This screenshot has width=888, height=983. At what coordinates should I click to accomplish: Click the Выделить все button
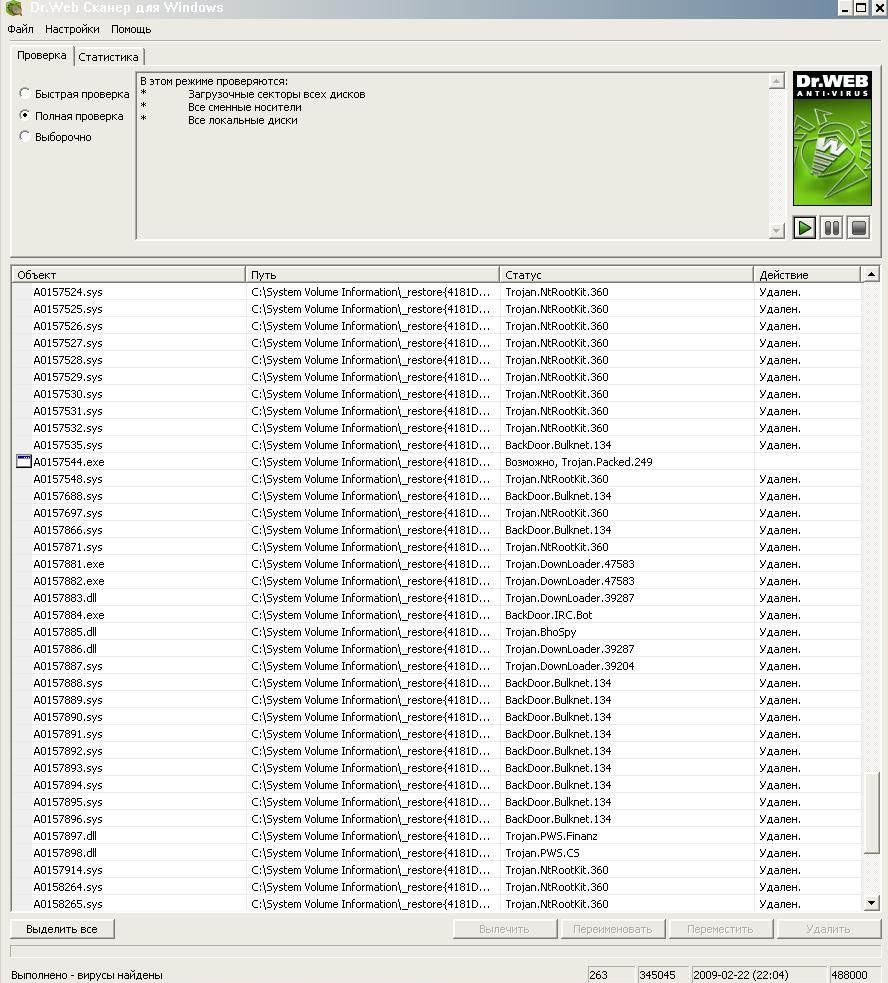click(62, 929)
